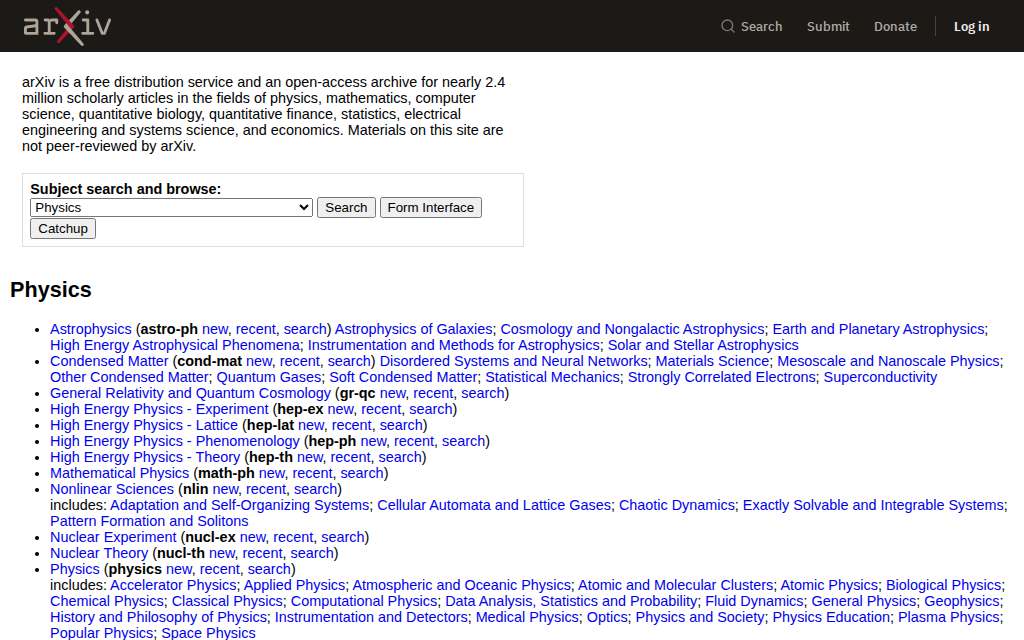Open astro-ph search link
This screenshot has height=640, width=1024.
[305, 329]
